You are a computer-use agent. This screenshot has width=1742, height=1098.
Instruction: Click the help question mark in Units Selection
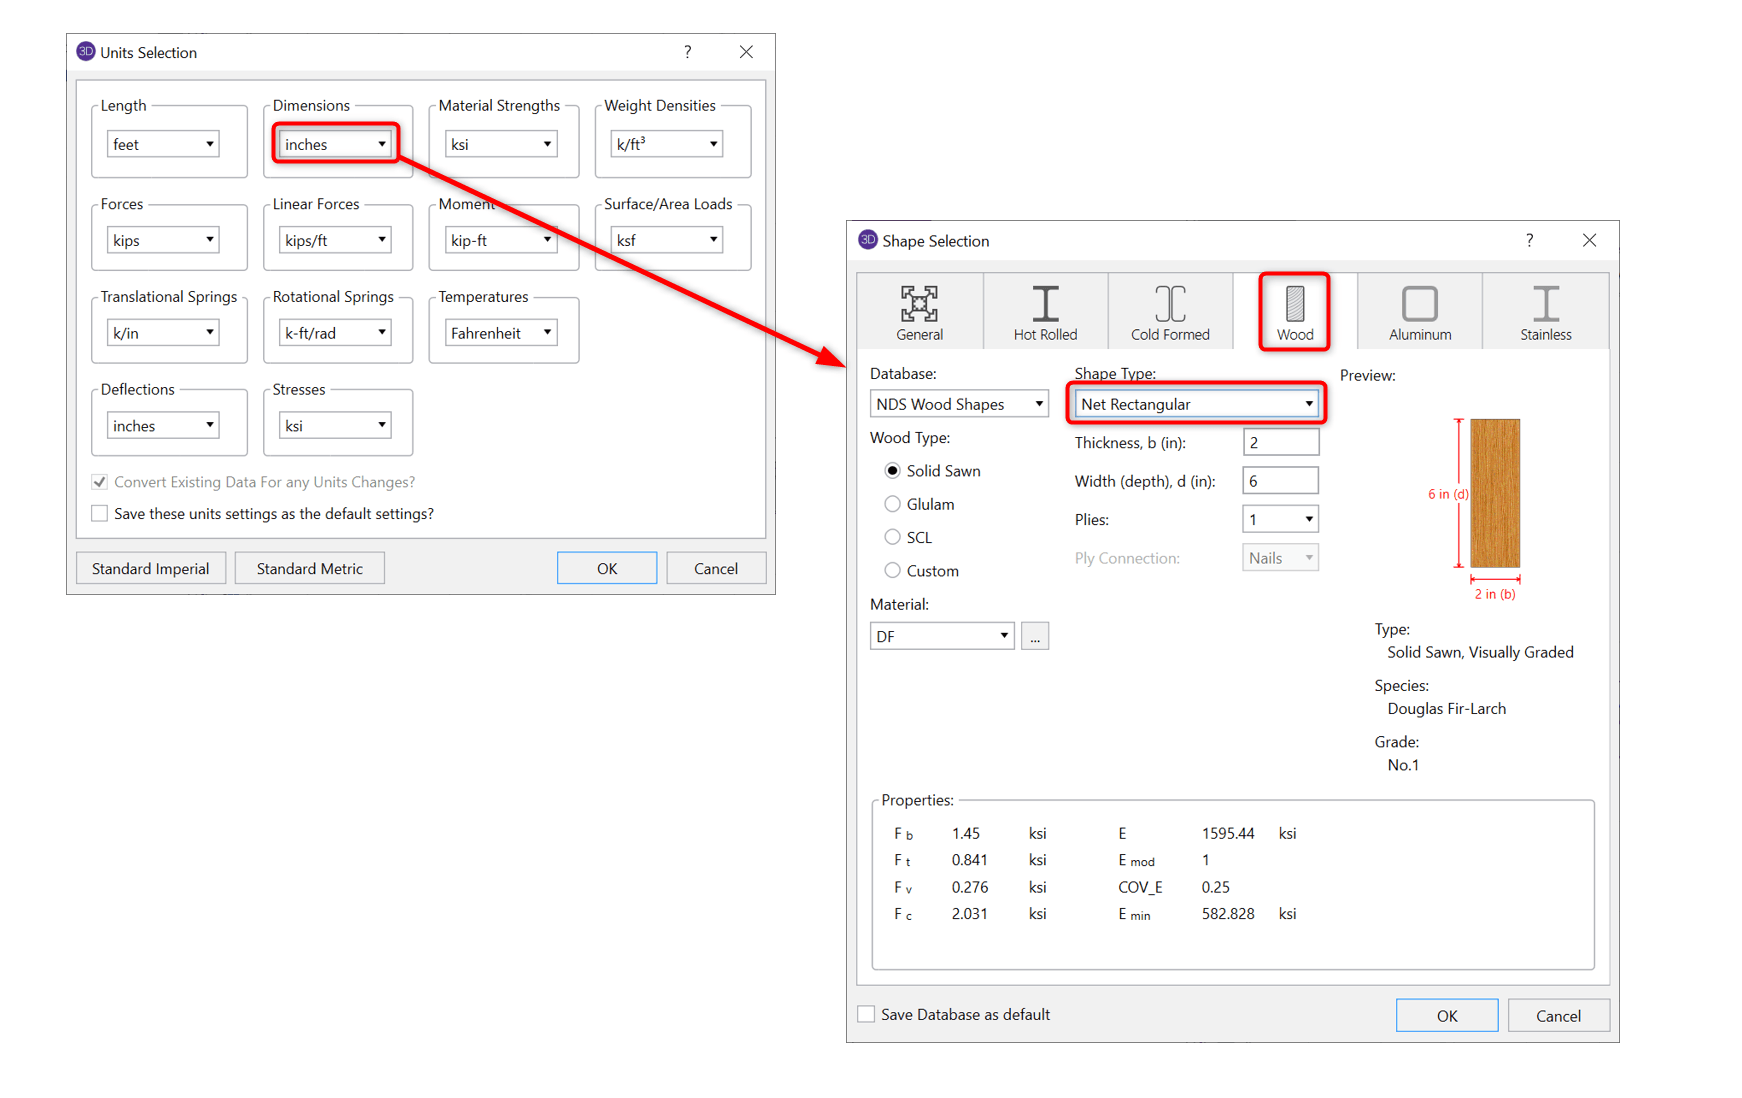tap(687, 52)
